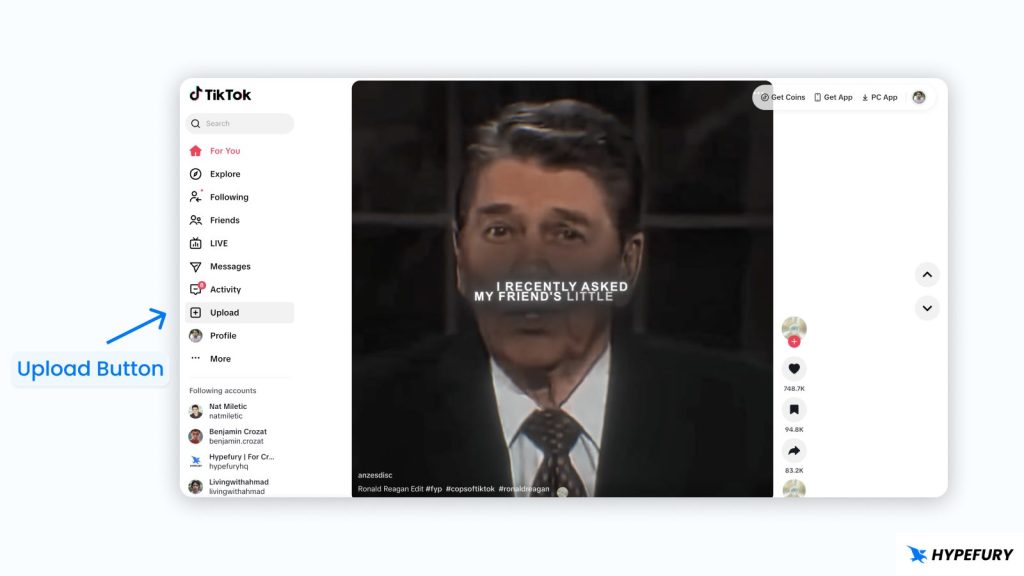The height and width of the screenshot is (576, 1024).
Task: Open the Friends section
Action: point(224,220)
